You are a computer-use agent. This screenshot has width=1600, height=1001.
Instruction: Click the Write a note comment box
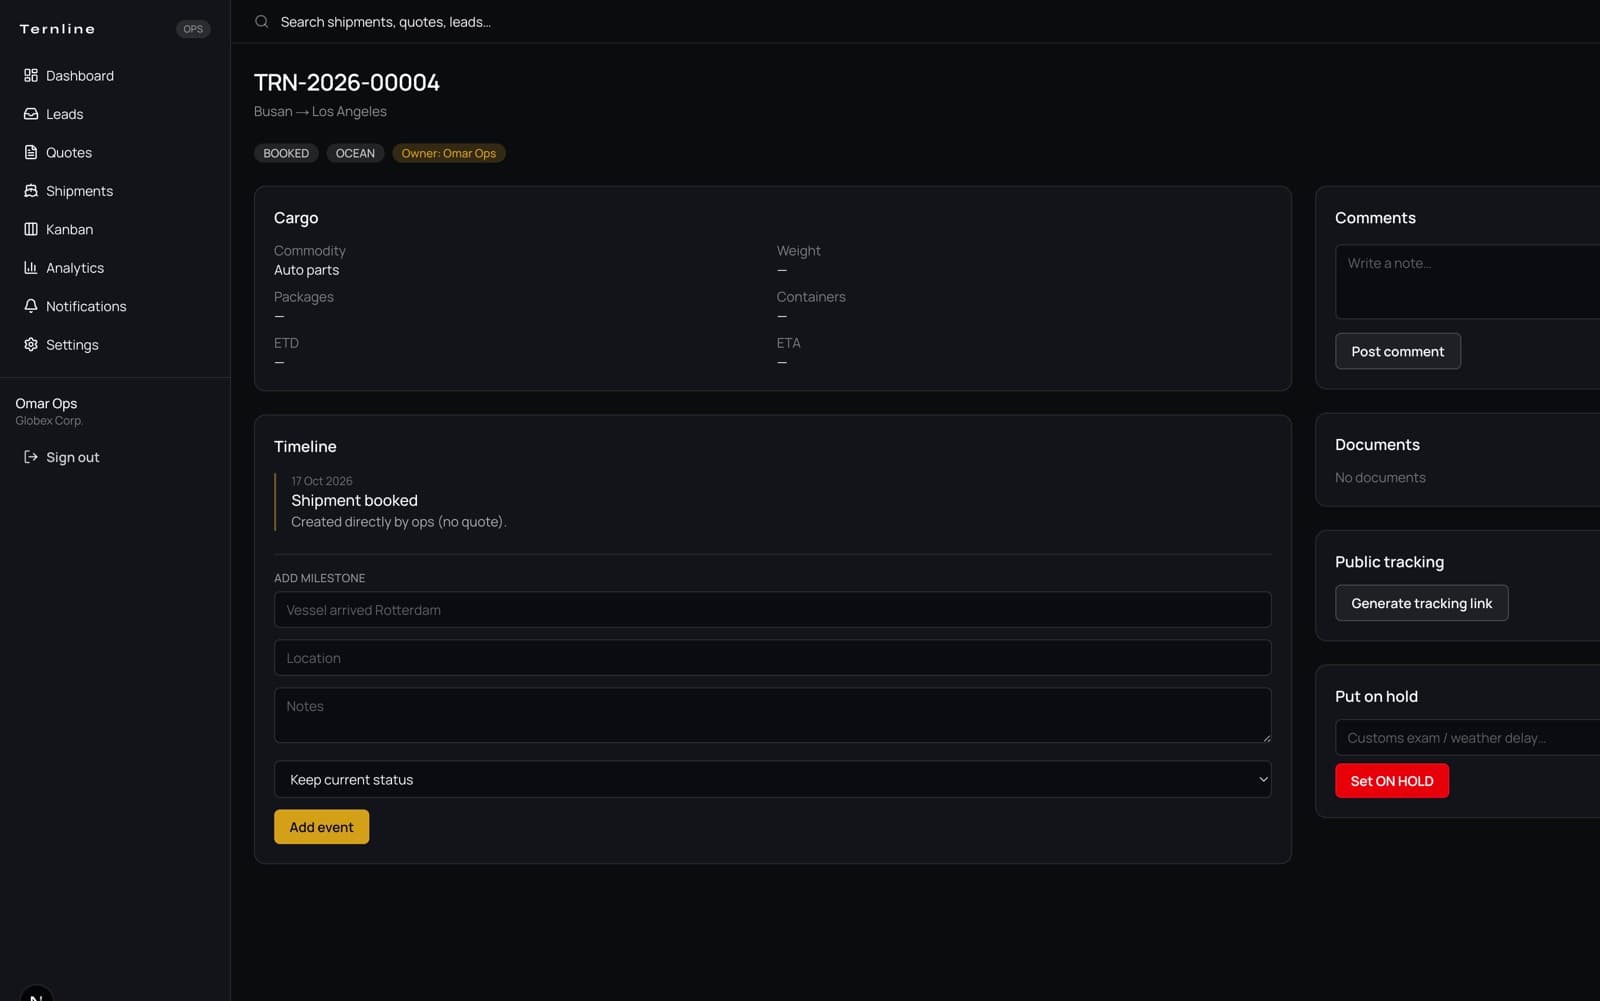tap(1467, 282)
